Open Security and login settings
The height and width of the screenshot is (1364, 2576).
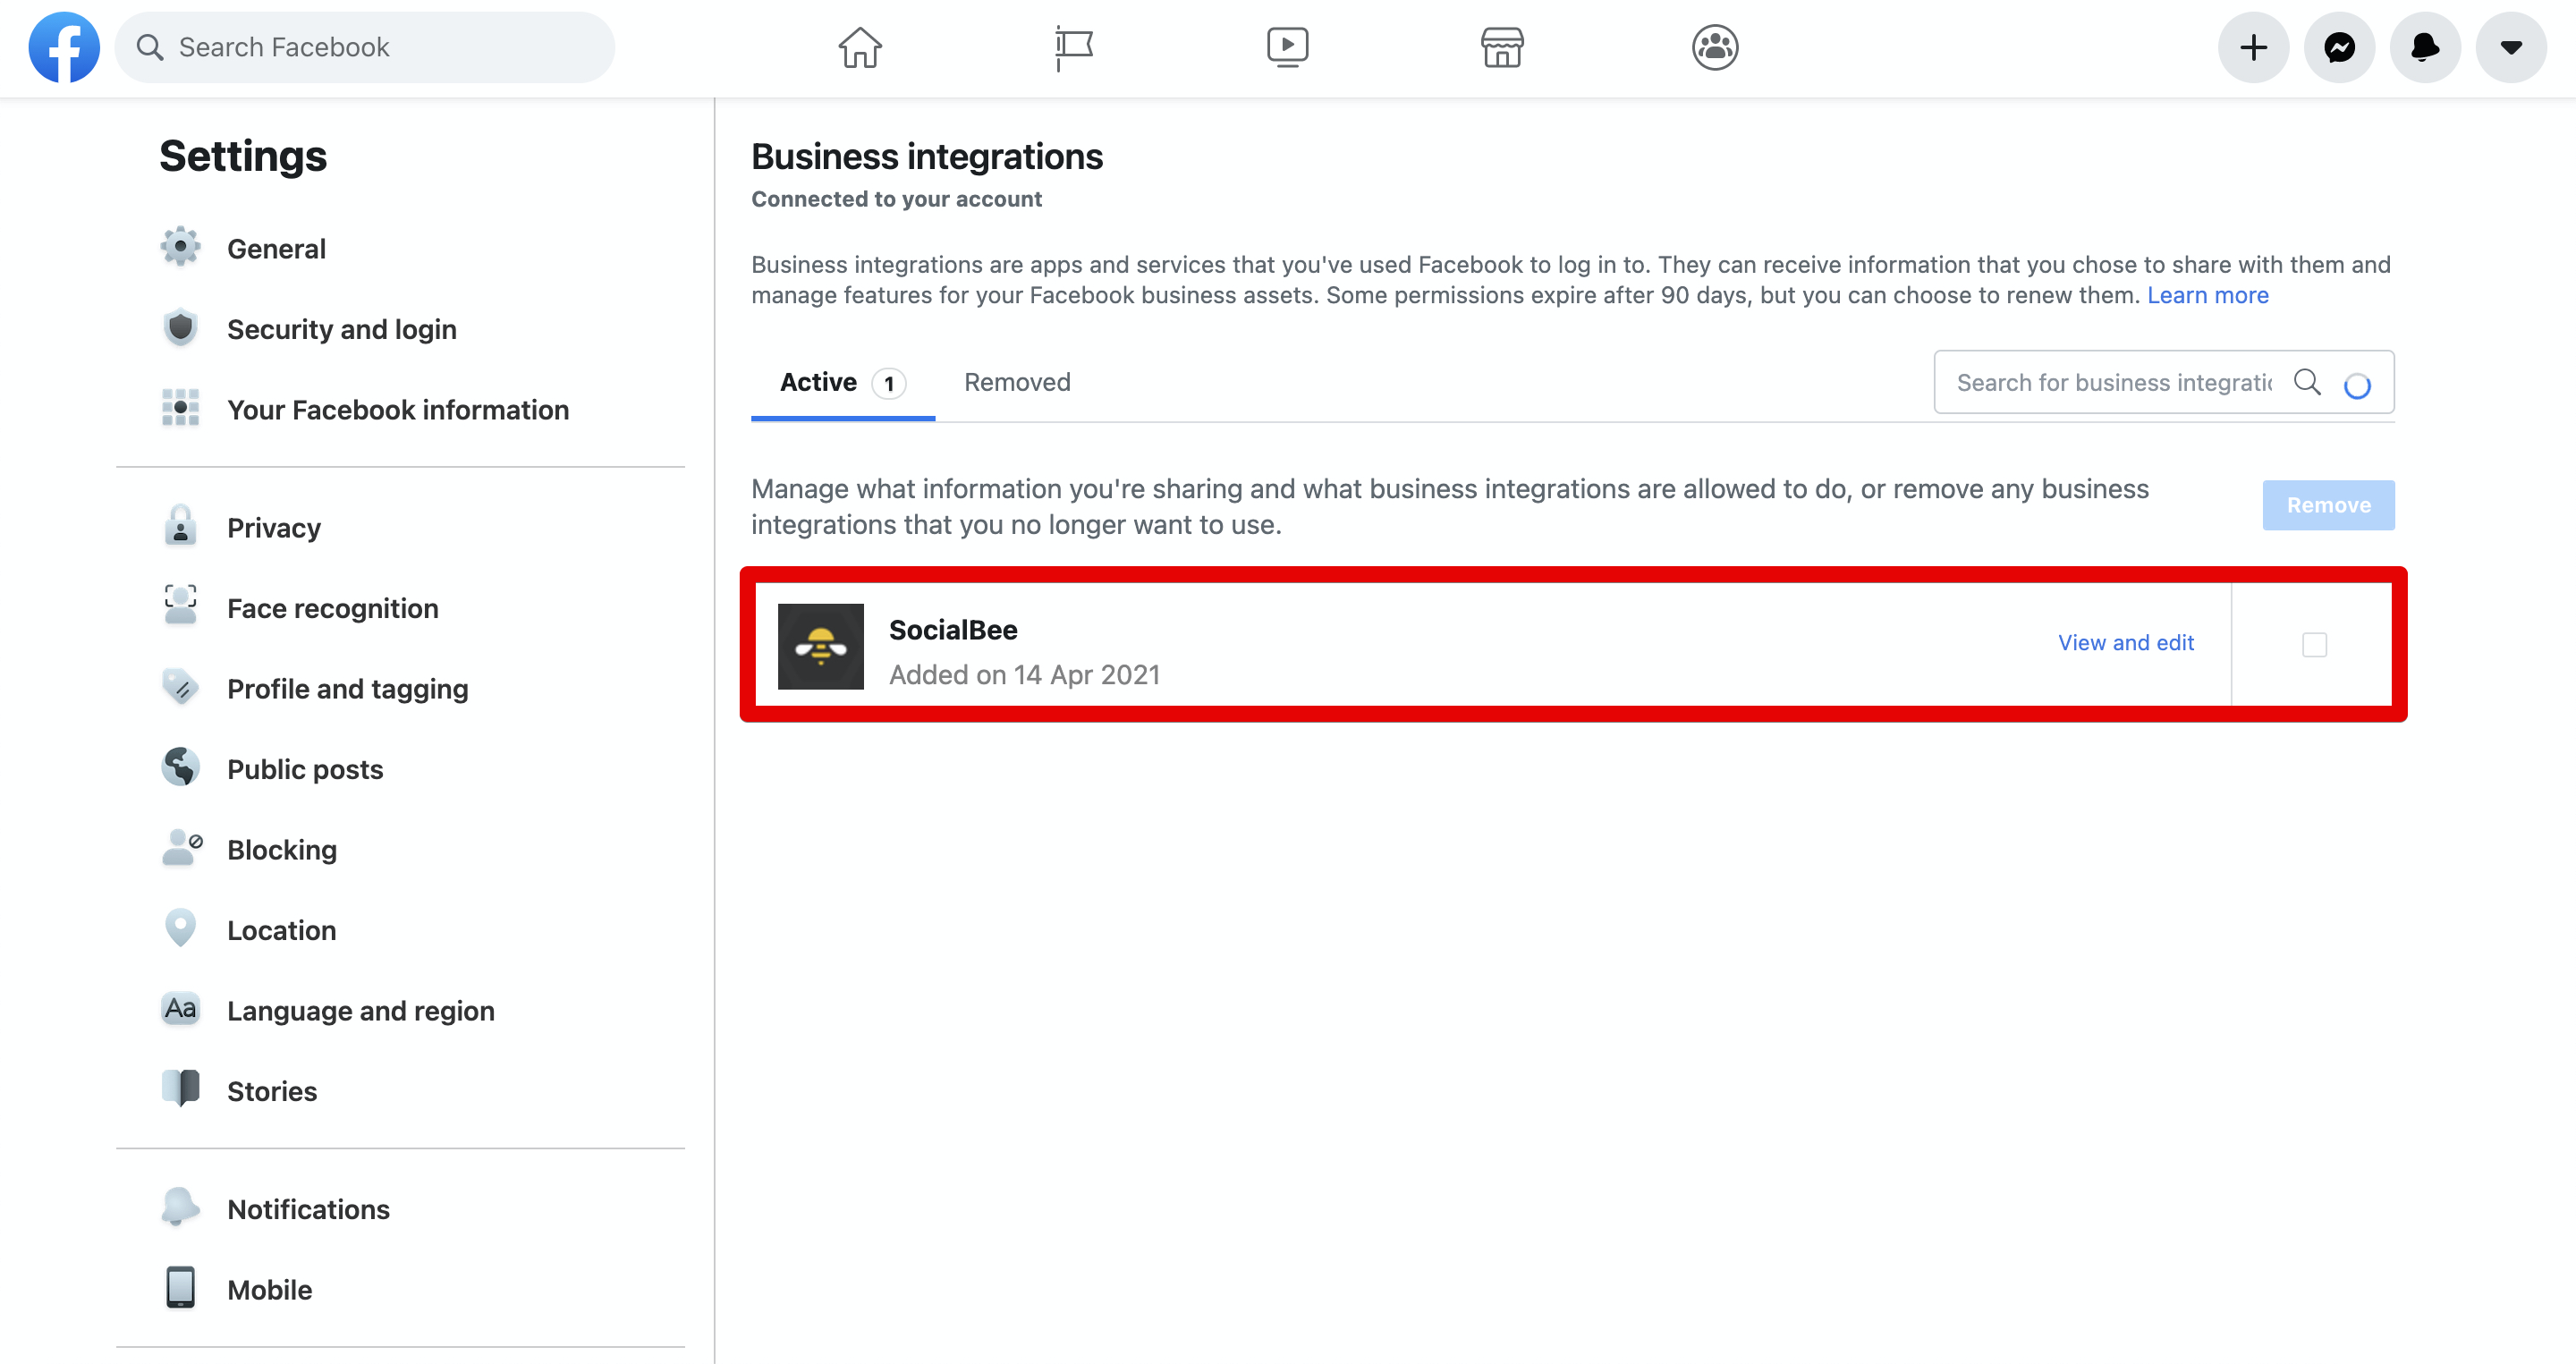click(341, 329)
